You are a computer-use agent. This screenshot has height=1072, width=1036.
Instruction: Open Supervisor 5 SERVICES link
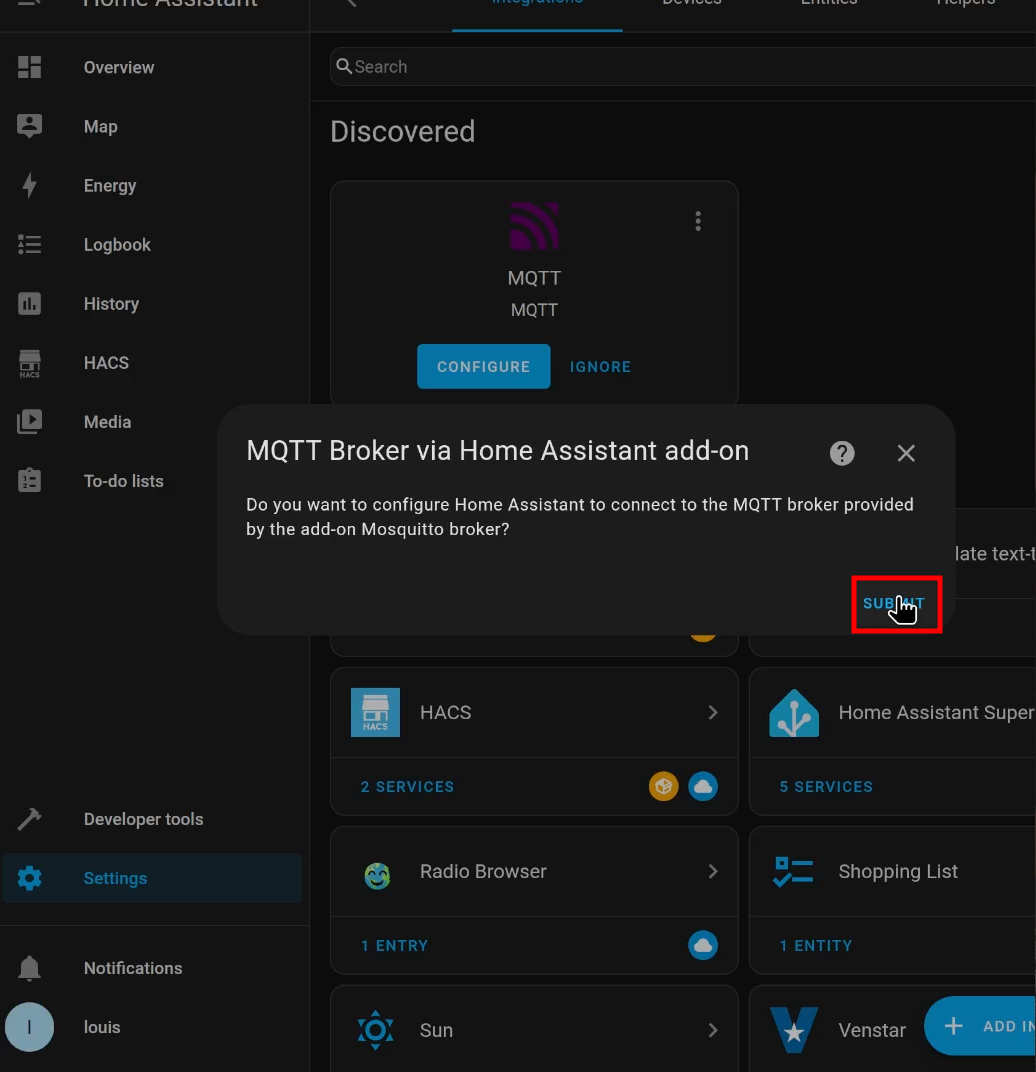[x=826, y=786]
